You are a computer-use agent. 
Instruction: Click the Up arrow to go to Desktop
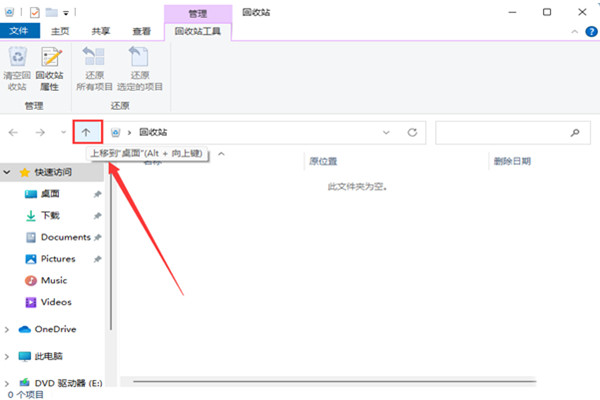pyautogui.click(x=87, y=132)
